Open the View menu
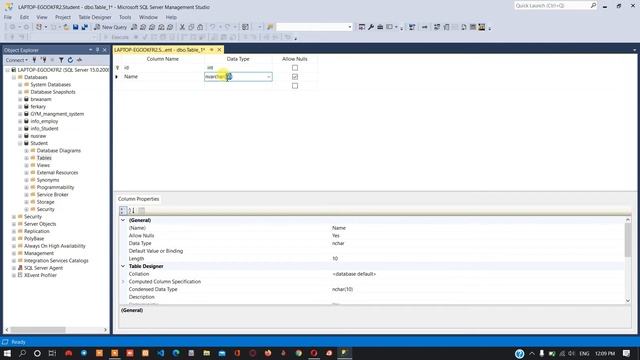This screenshot has width=640, height=360. pos(42,17)
